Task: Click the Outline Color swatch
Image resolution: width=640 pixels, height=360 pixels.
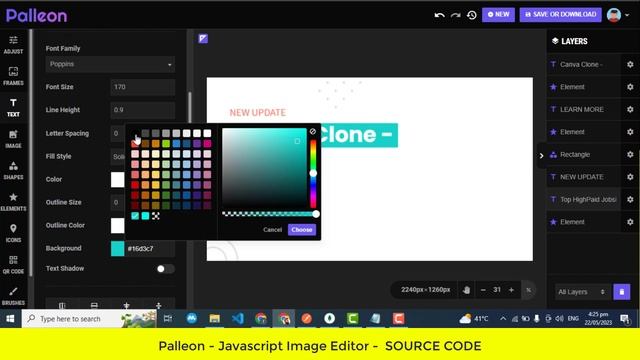Action: 118,225
